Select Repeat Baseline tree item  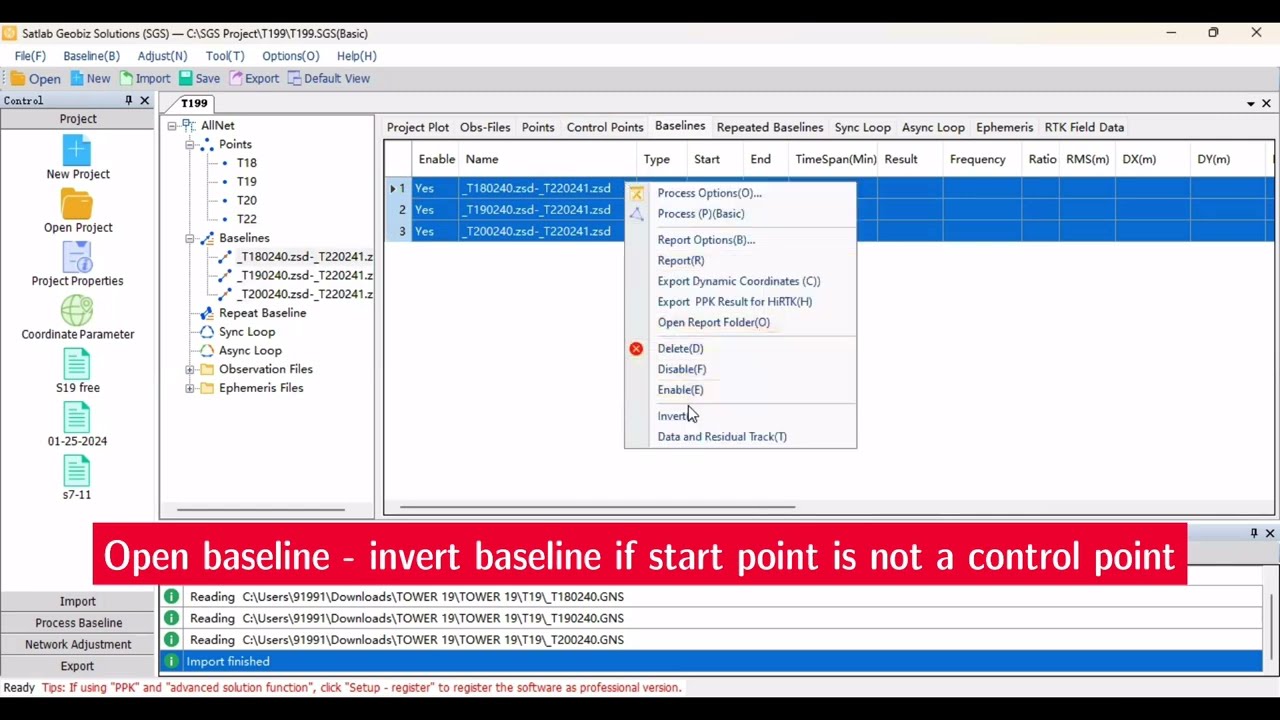262,313
